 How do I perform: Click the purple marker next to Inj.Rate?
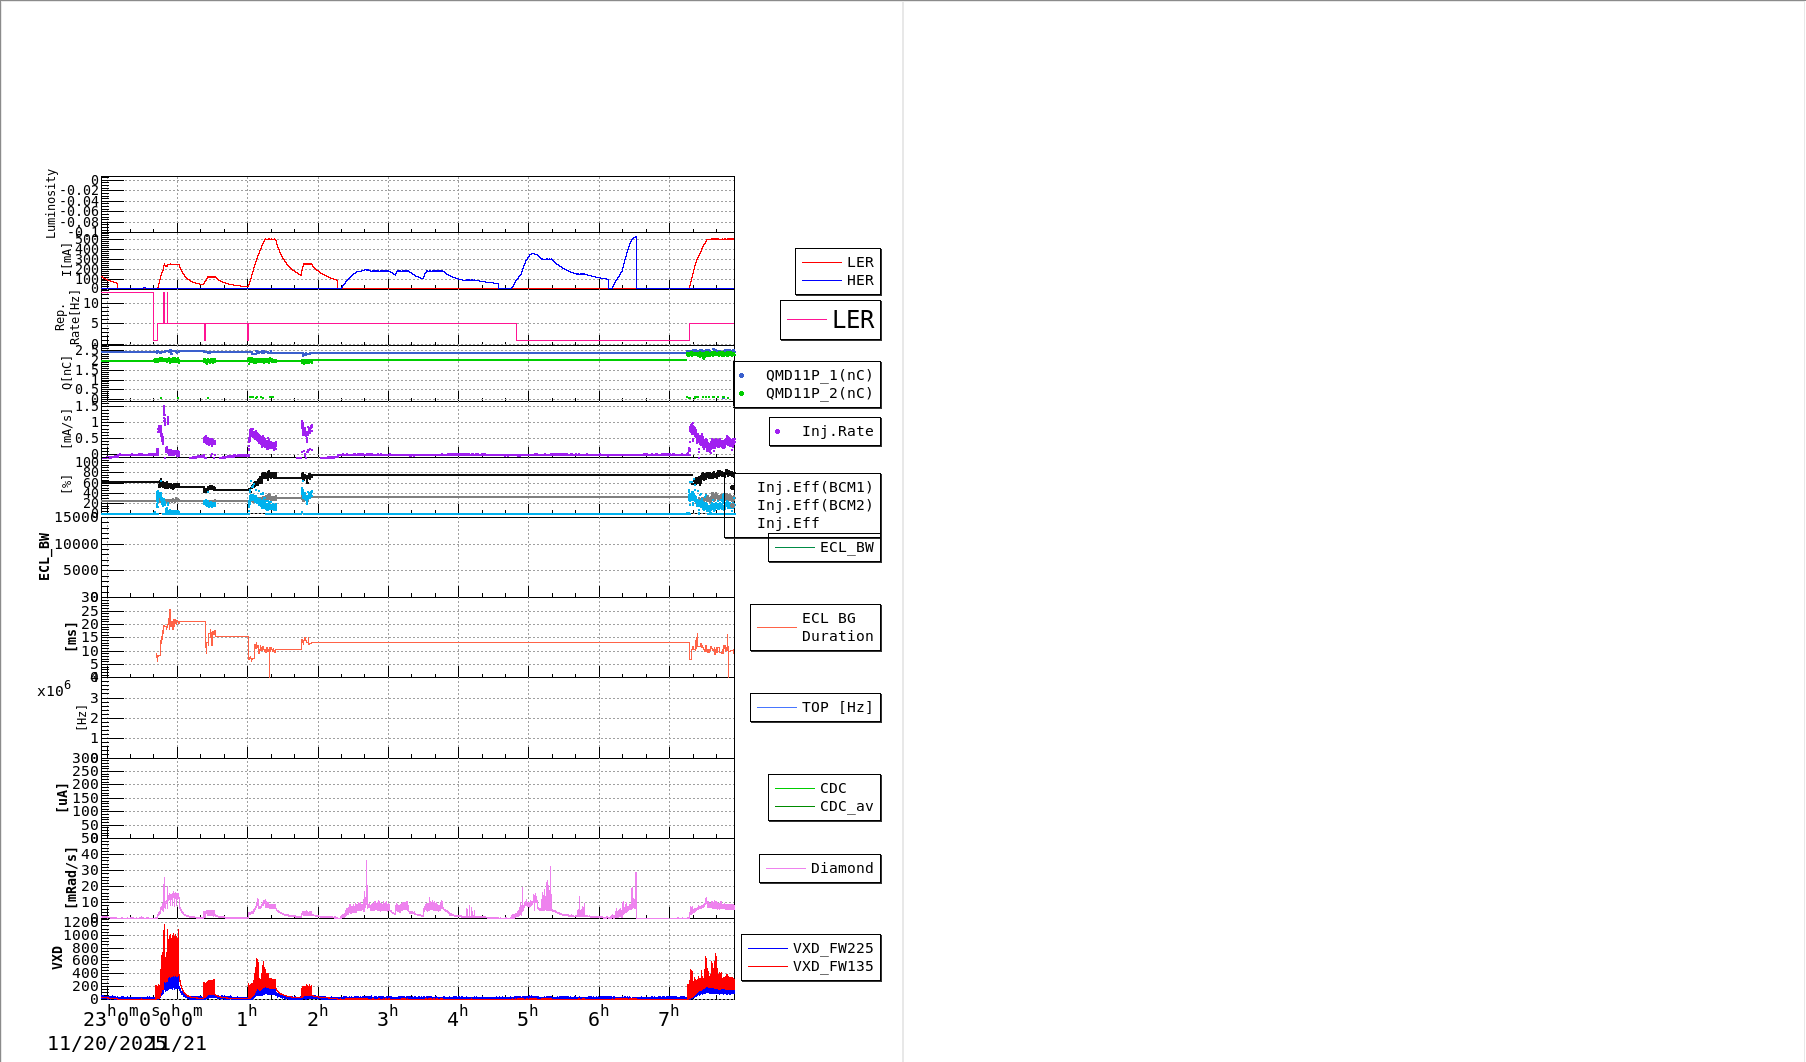777,432
